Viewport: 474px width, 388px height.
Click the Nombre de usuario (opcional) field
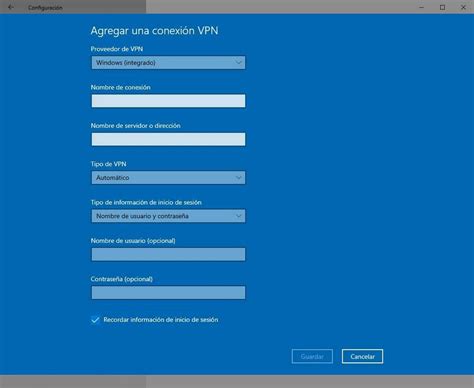tap(168, 254)
